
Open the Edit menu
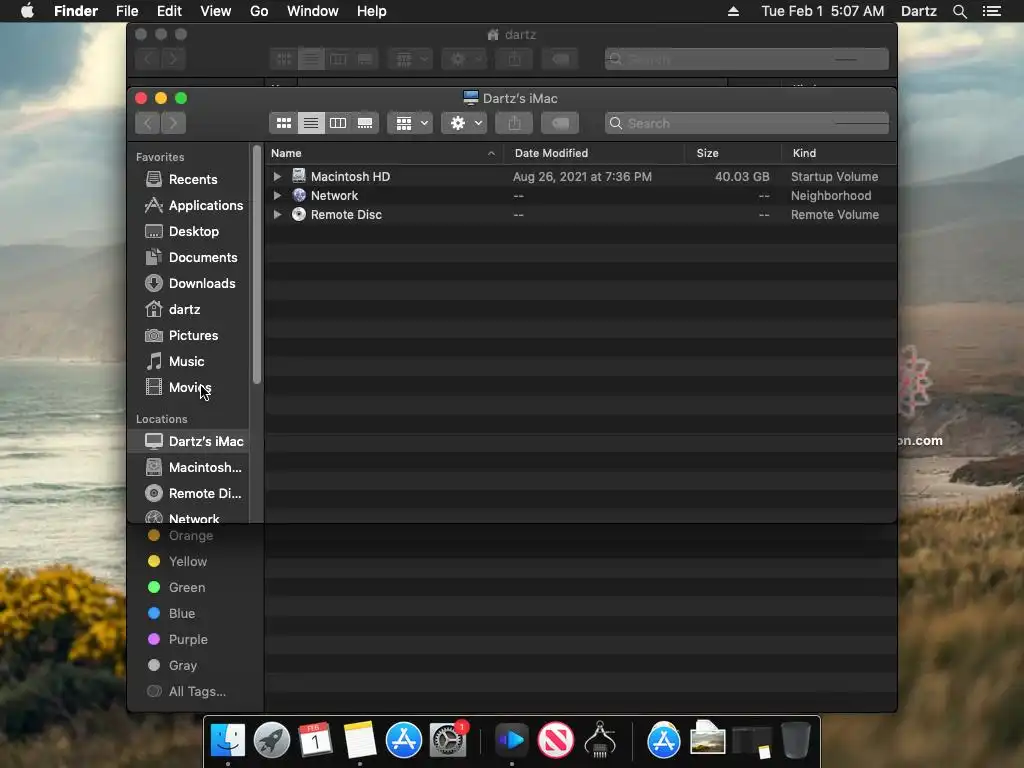(169, 11)
